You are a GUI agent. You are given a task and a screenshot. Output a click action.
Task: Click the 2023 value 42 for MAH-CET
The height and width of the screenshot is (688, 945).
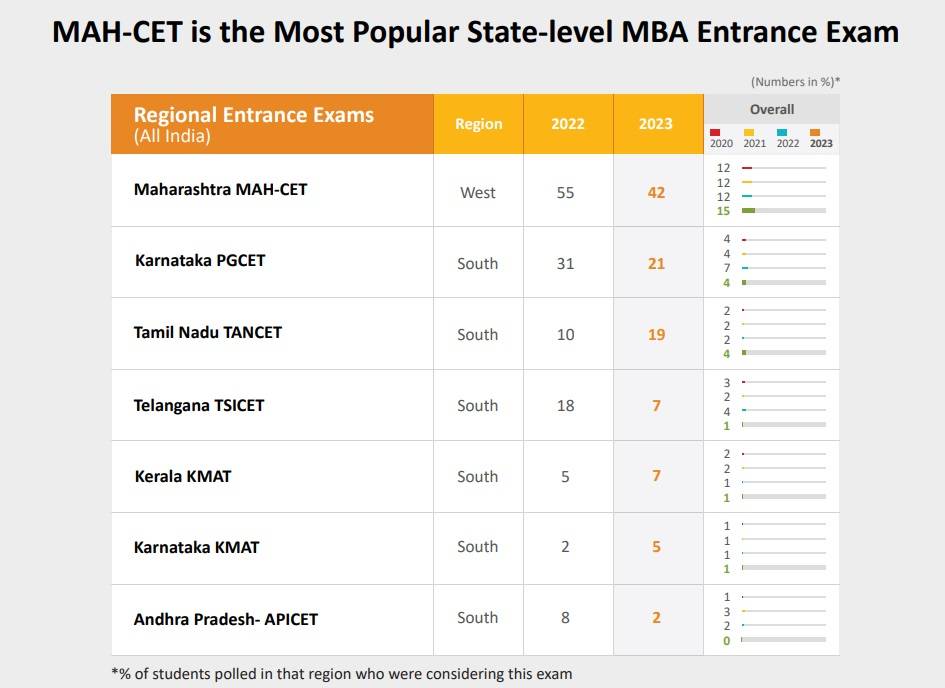656,192
